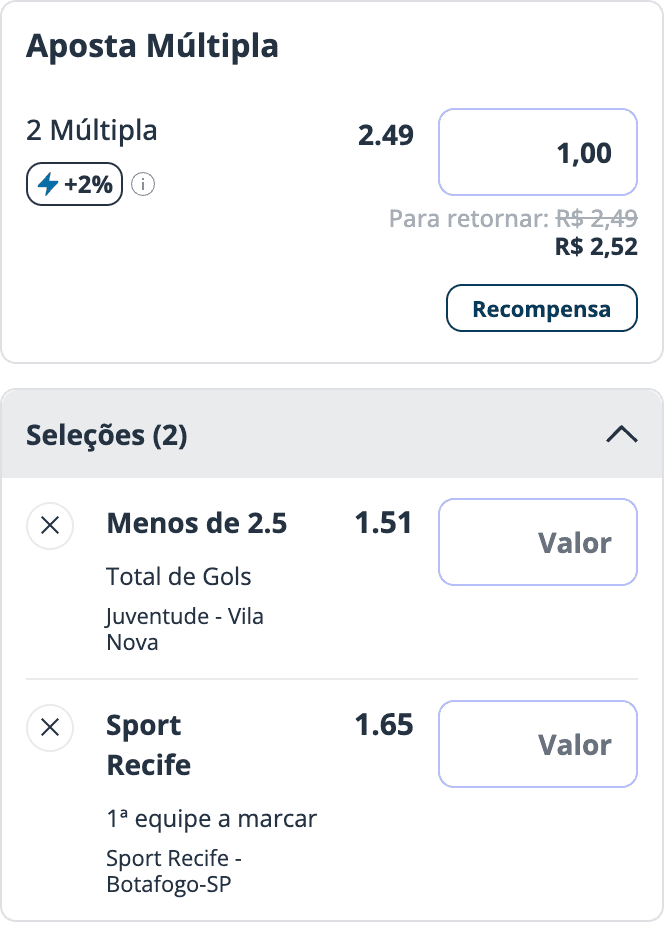Select the Menos de 2.5 selection name
This screenshot has width=668, height=926.
tap(197, 523)
